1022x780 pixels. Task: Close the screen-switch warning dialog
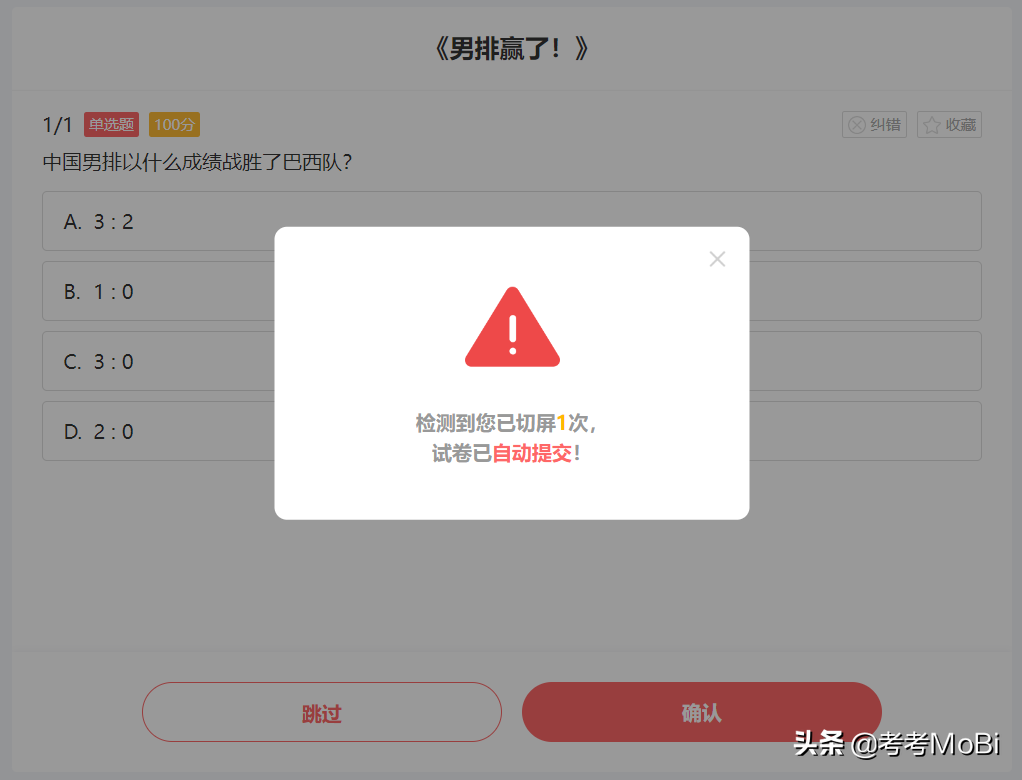[717, 259]
